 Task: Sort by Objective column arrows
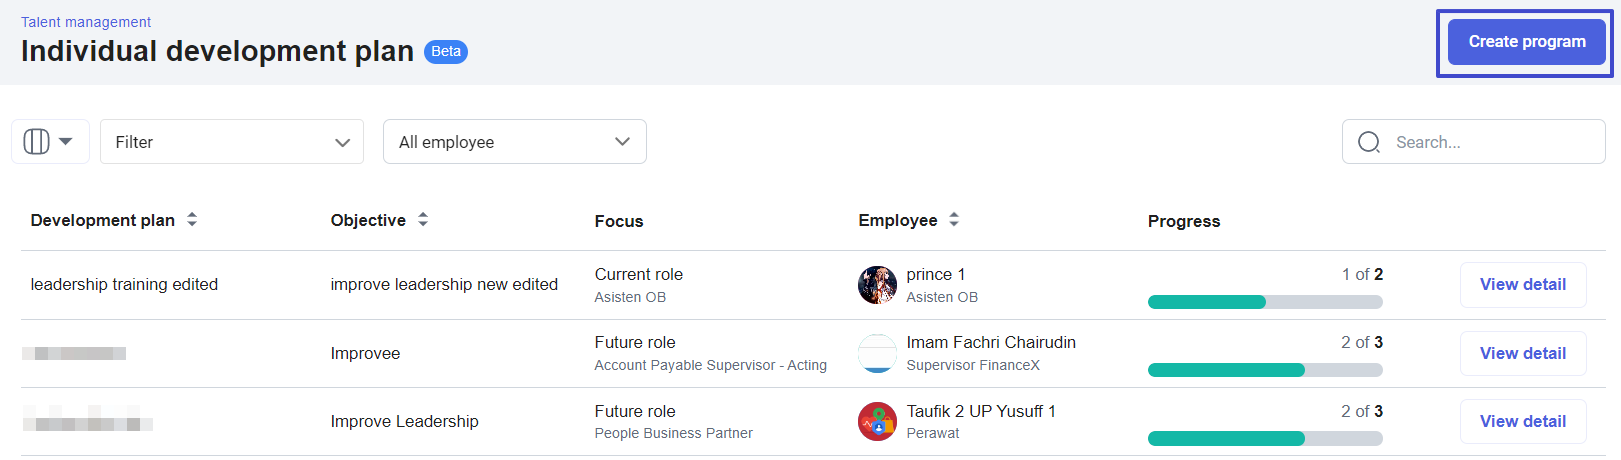coord(423,220)
